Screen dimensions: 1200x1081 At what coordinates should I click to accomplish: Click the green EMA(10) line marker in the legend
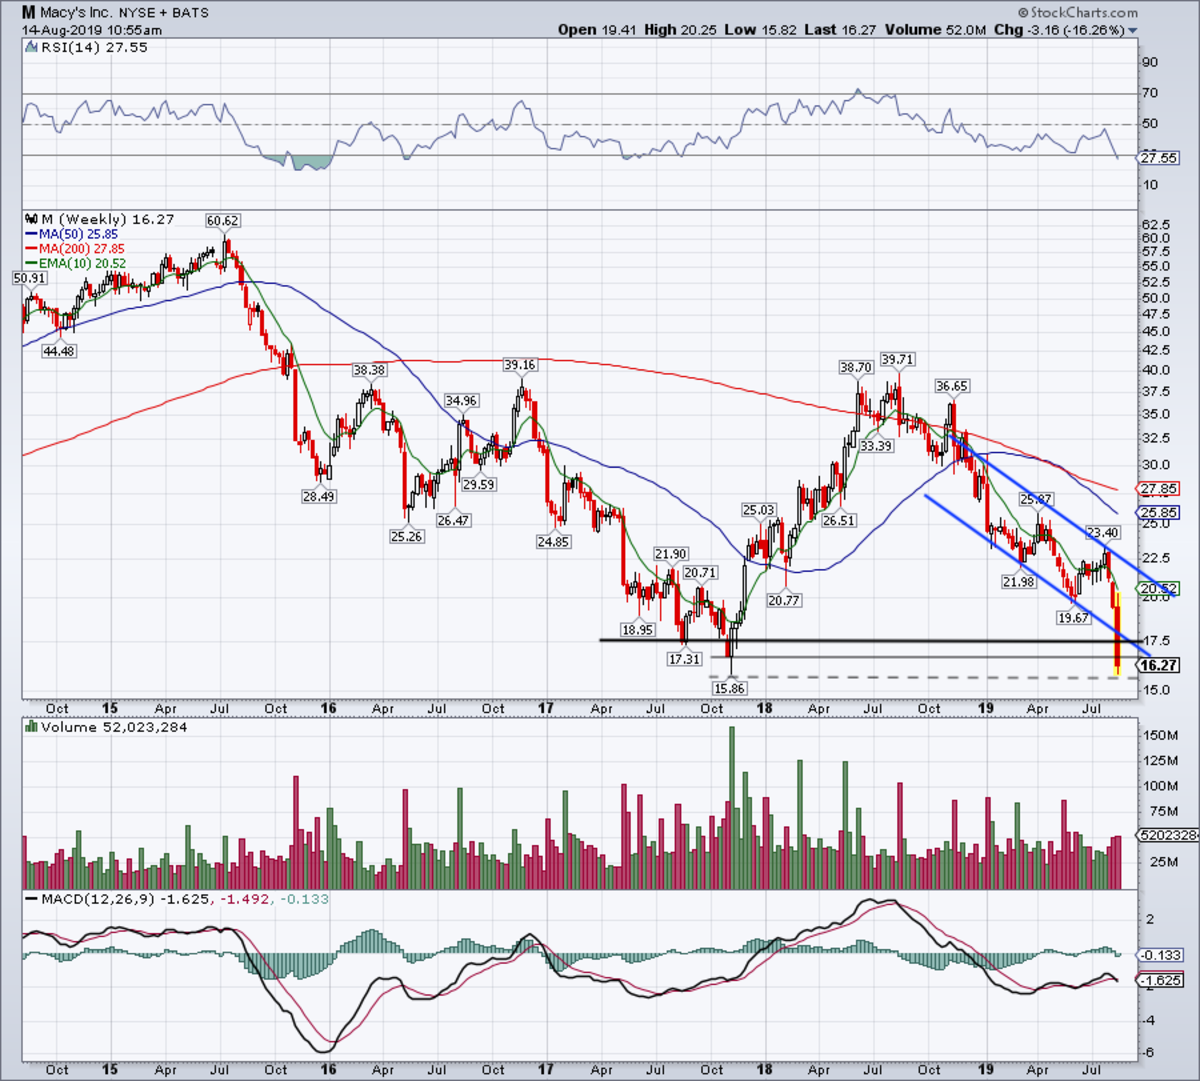(x=32, y=261)
